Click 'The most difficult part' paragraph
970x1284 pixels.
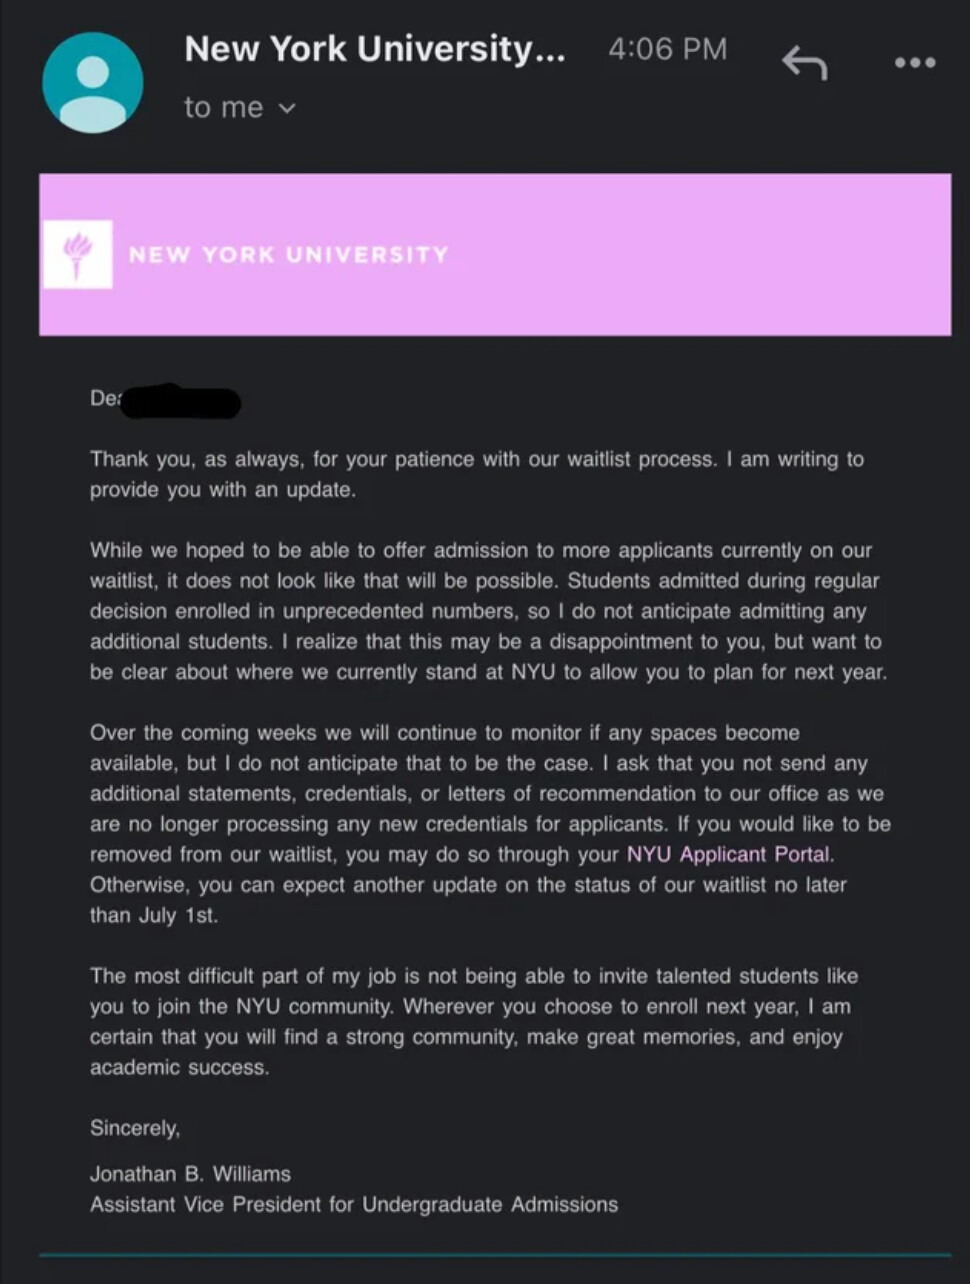tap(474, 1021)
